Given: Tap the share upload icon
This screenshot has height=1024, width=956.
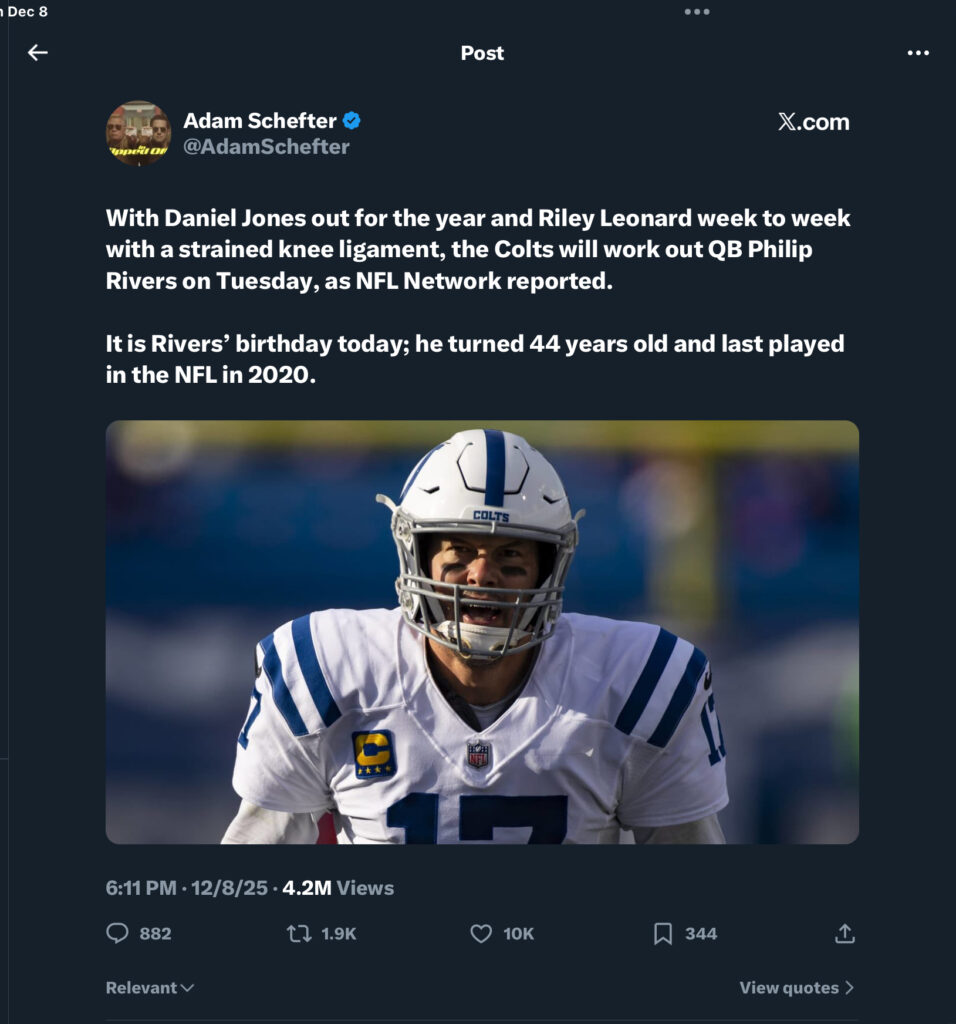Looking at the screenshot, I should click(x=845, y=933).
